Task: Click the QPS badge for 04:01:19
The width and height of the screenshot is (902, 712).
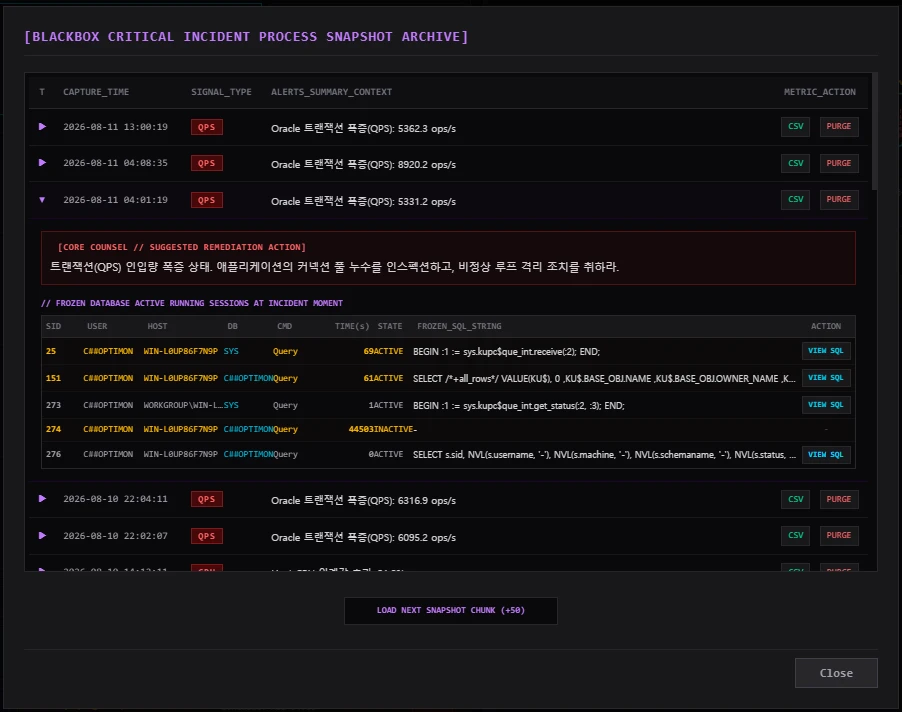Action: point(207,200)
